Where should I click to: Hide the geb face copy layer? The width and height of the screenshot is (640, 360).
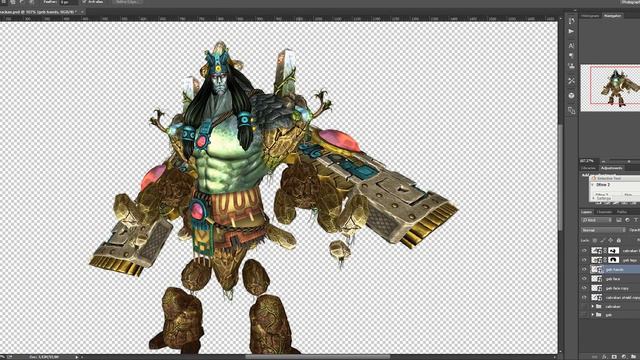(584, 288)
